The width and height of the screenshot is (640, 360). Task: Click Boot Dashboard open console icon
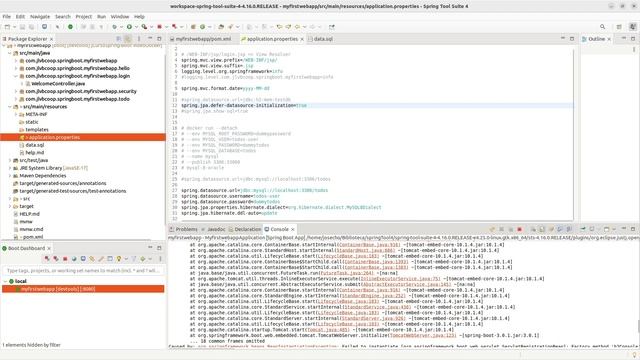[x=83, y=259]
